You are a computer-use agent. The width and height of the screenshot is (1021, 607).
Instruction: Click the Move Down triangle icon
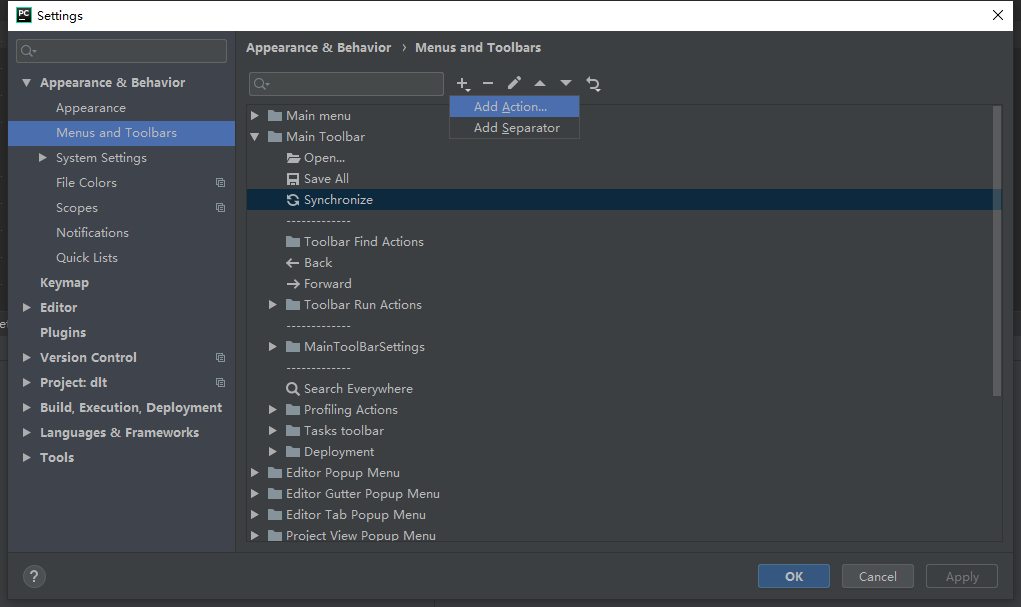[566, 83]
